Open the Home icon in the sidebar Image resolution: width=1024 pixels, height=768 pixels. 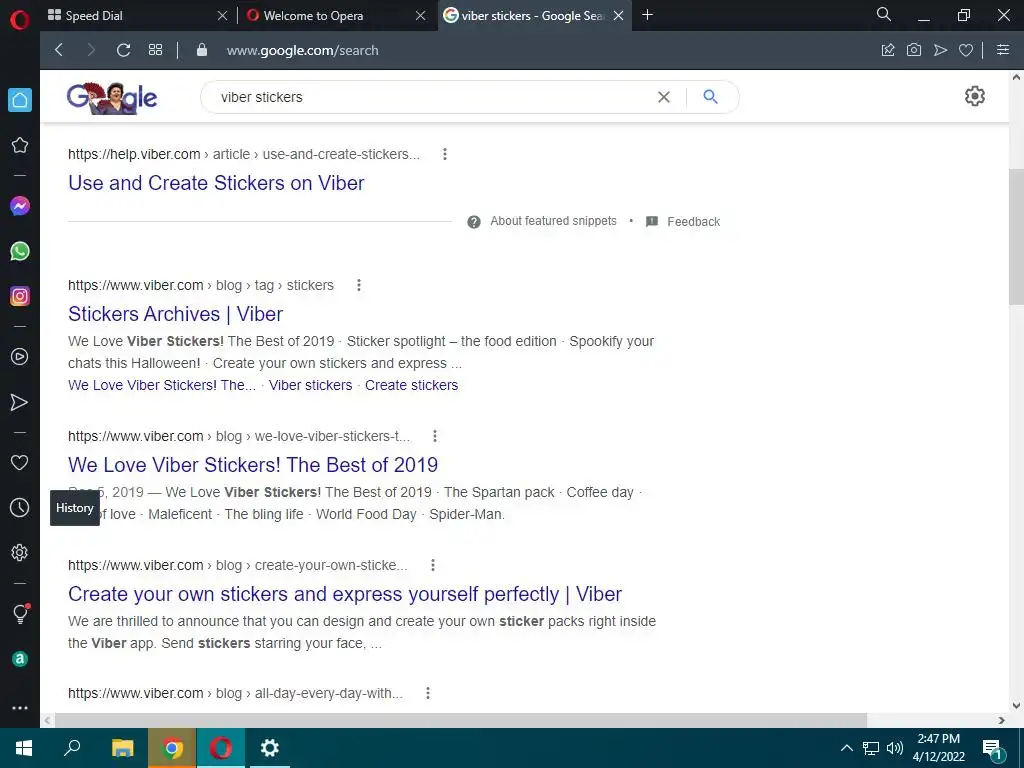[x=20, y=100]
